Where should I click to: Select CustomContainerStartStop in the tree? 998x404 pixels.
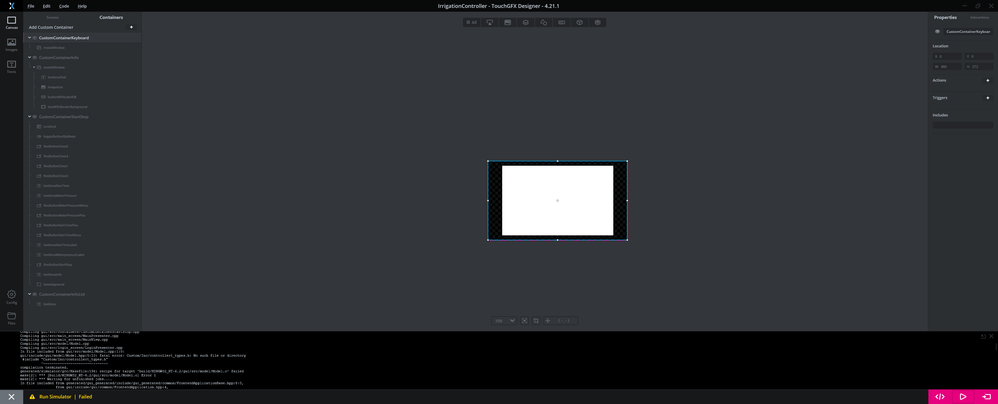coord(64,116)
